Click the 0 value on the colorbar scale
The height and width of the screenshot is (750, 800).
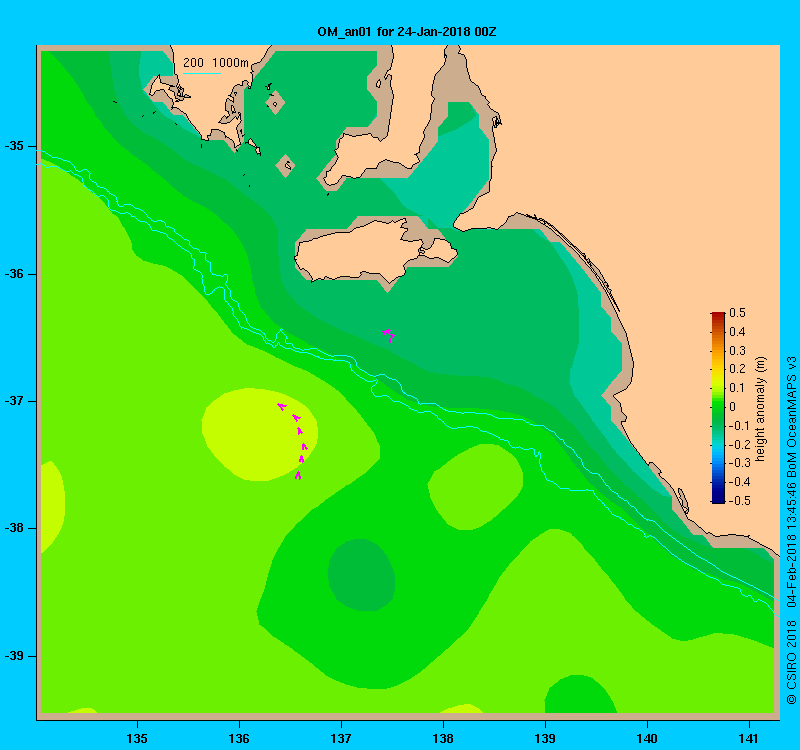pyautogui.click(x=733, y=407)
